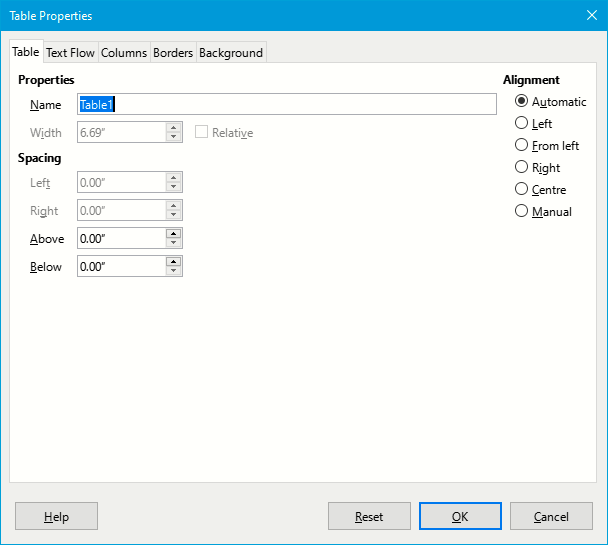Decrease the Above spacing with down arrow

(x=173, y=243)
